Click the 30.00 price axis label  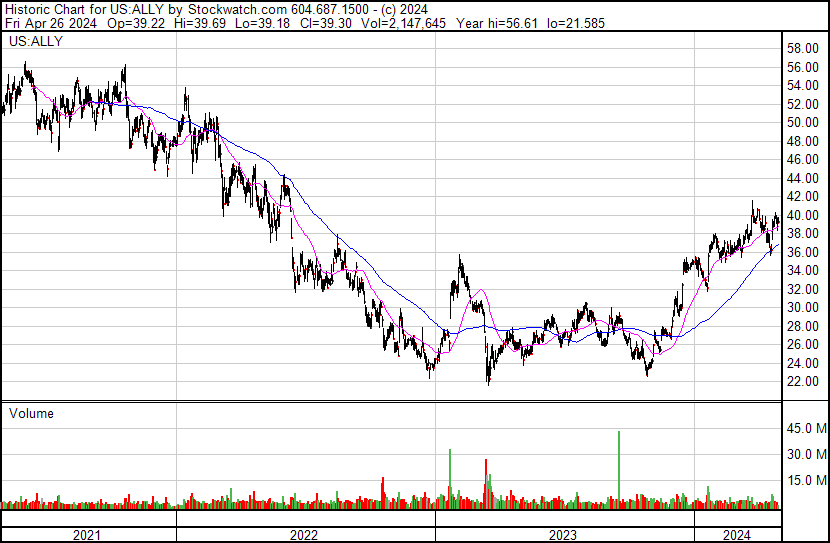pos(802,307)
